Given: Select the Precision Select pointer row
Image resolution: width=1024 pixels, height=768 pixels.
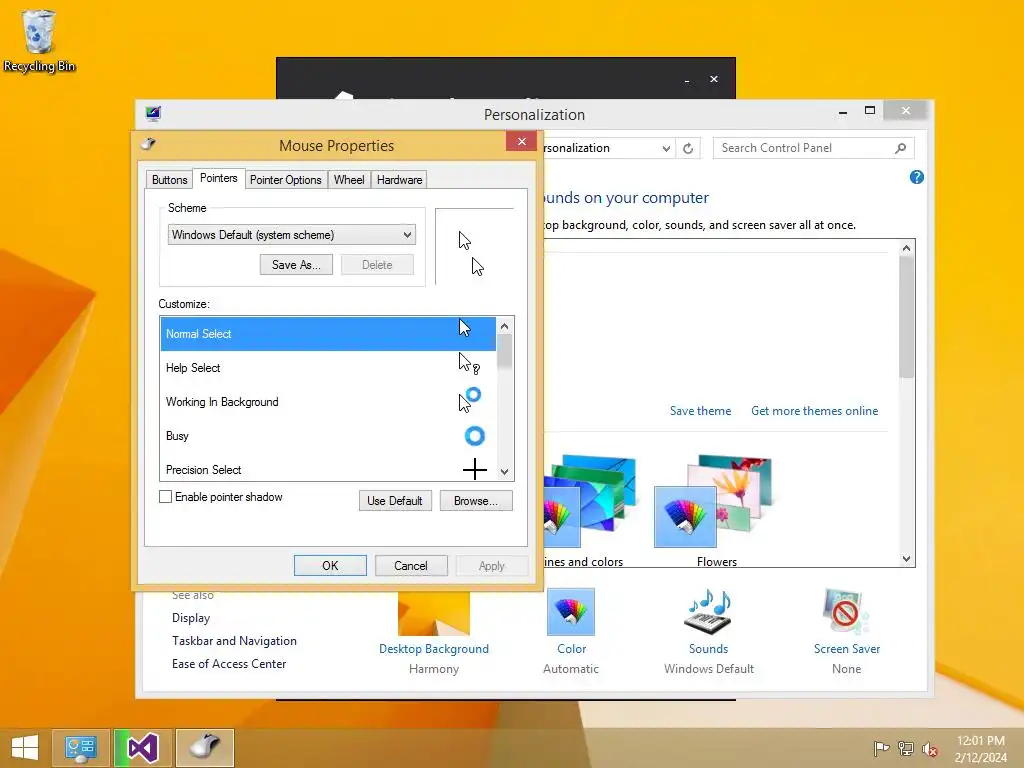Looking at the screenshot, I should pyautogui.click(x=328, y=468).
